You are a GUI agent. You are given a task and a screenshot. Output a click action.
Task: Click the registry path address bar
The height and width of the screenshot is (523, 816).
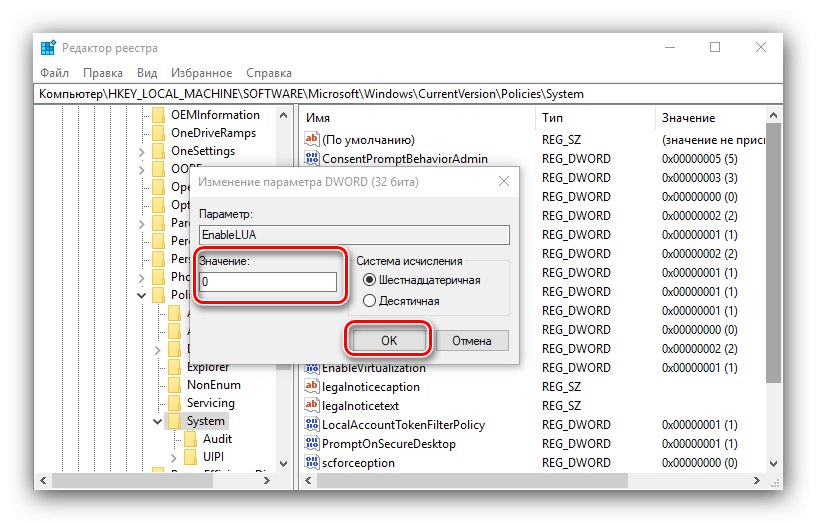(408, 94)
